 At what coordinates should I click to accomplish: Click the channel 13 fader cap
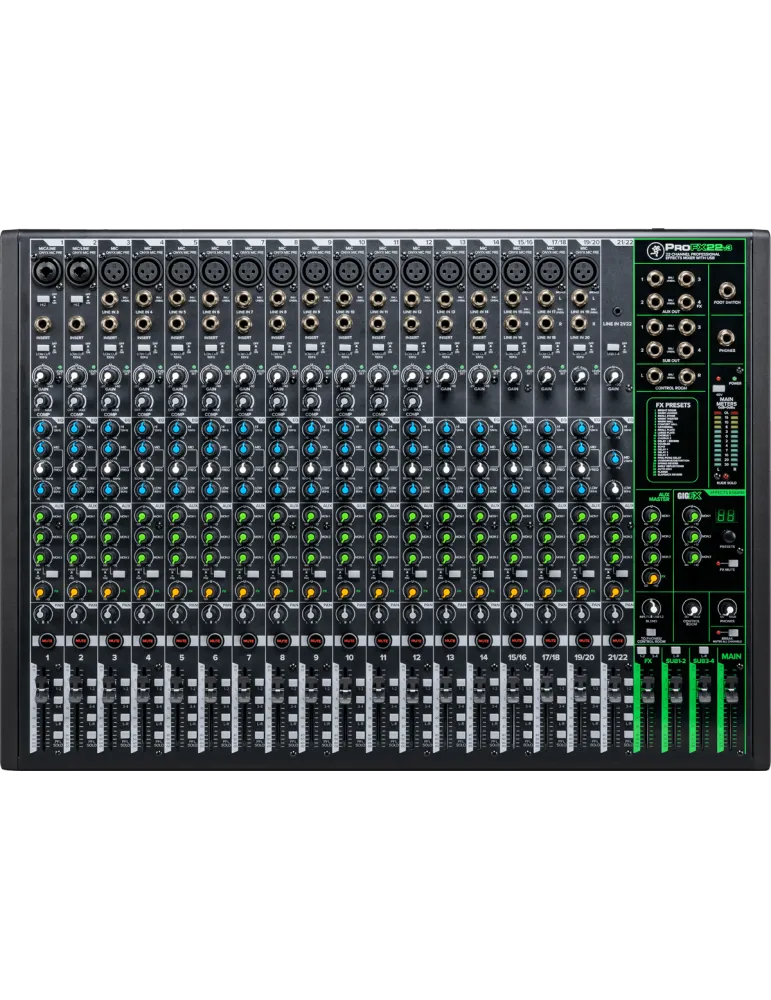pyautogui.click(x=444, y=691)
